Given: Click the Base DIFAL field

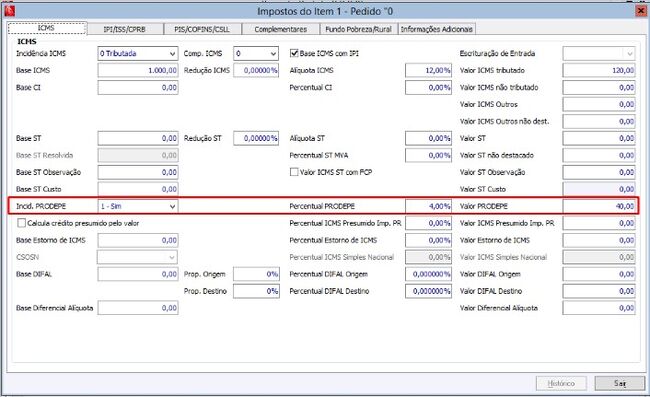Looking at the screenshot, I should coord(138,274).
